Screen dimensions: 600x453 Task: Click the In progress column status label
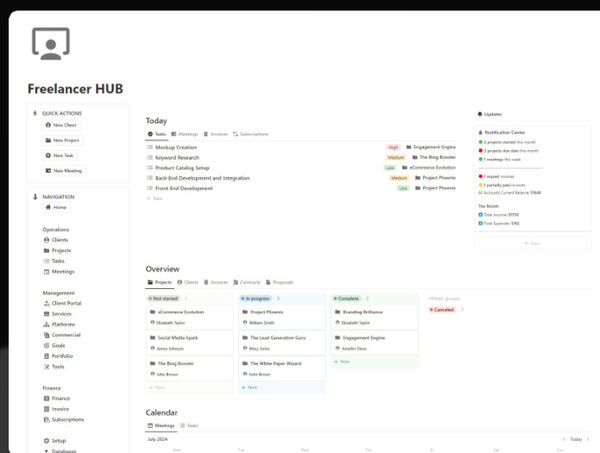(x=256, y=298)
